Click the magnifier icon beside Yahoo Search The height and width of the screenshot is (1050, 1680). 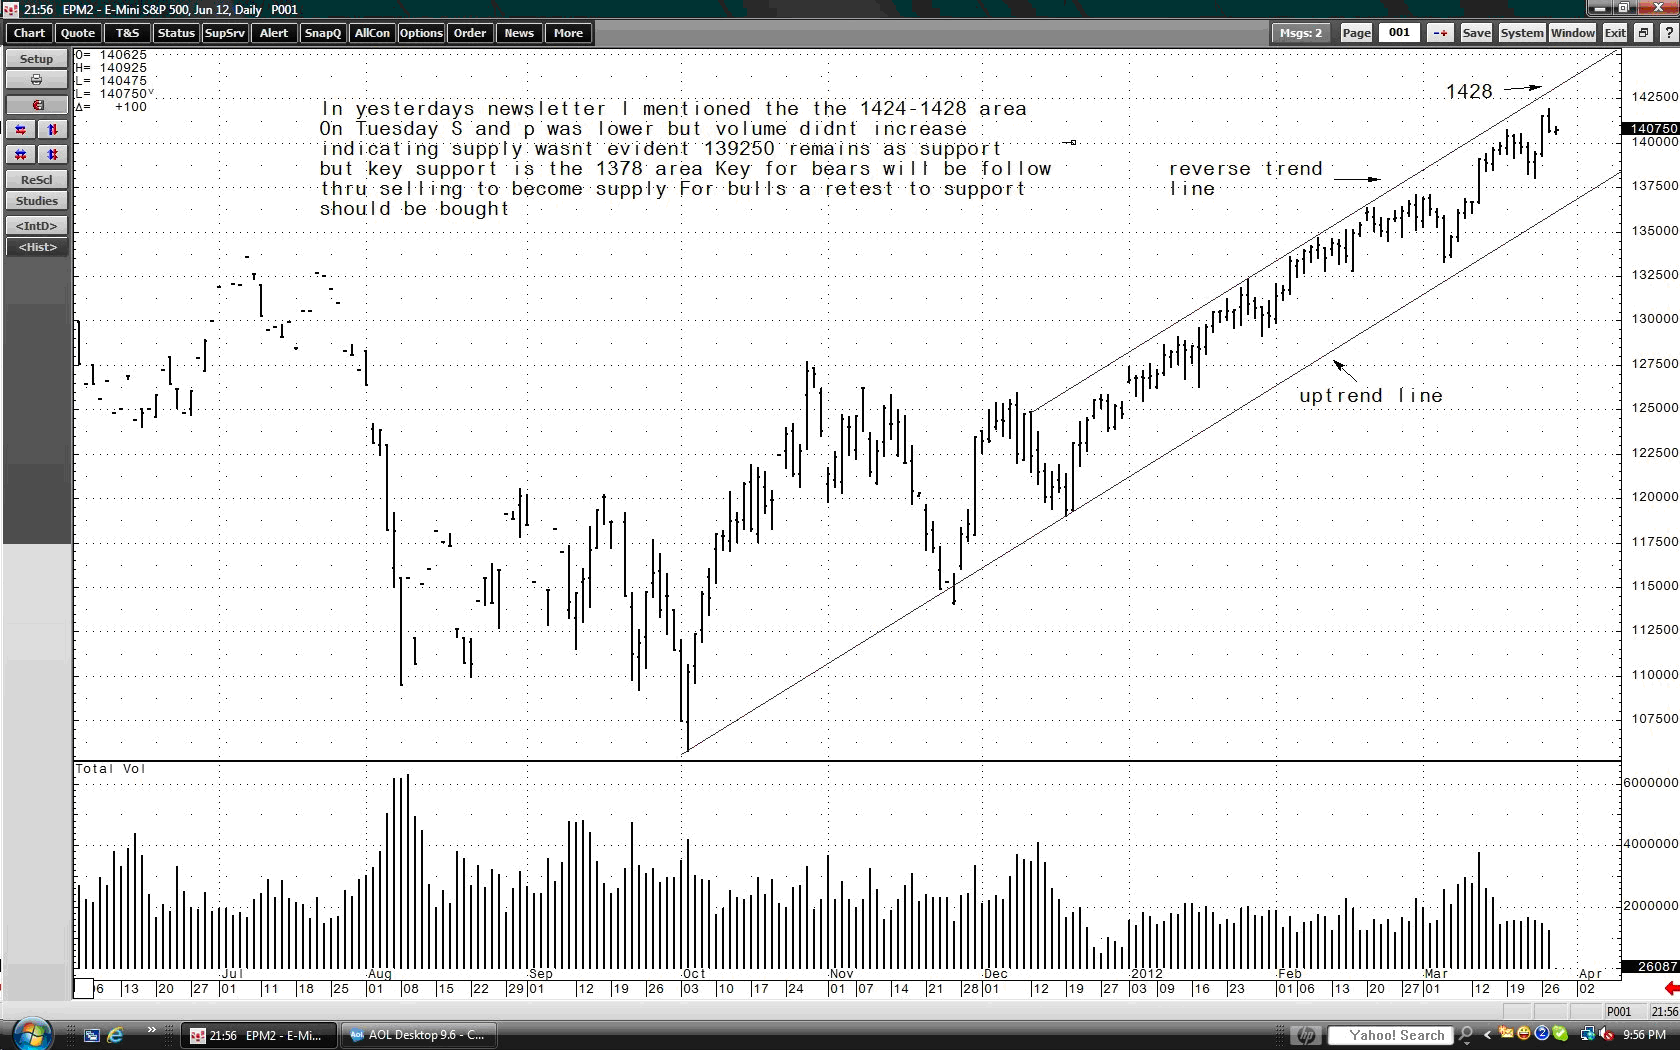(x=1466, y=1035)
